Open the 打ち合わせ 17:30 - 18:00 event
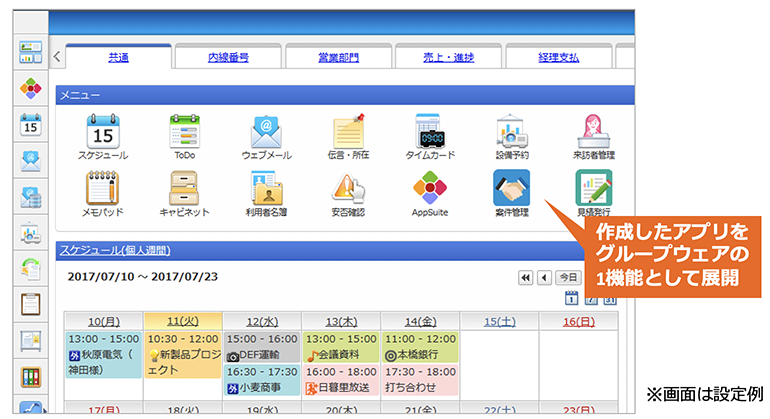770x419 pixels. point(420,380)
